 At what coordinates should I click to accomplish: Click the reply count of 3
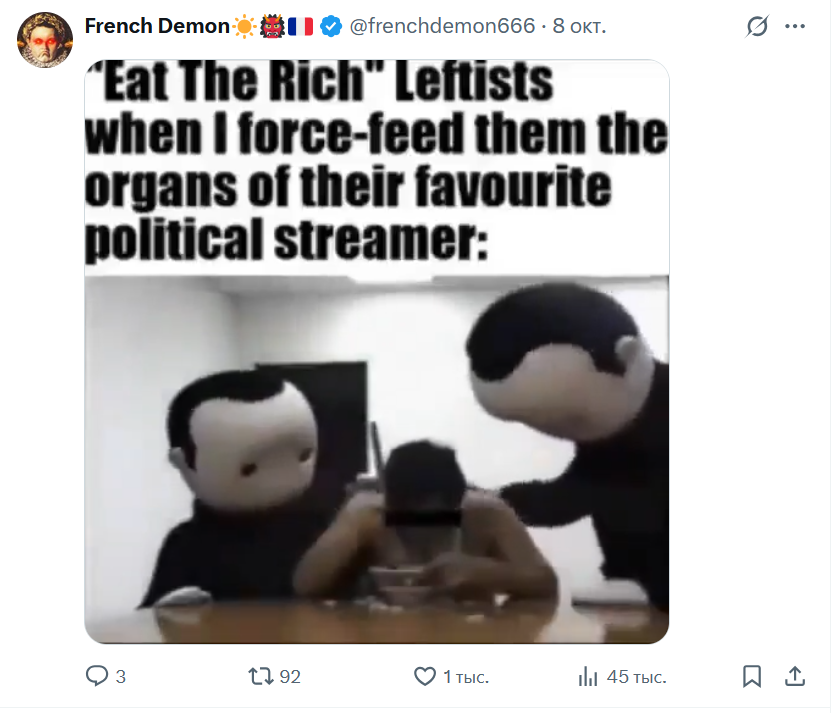tap(121, 677)
